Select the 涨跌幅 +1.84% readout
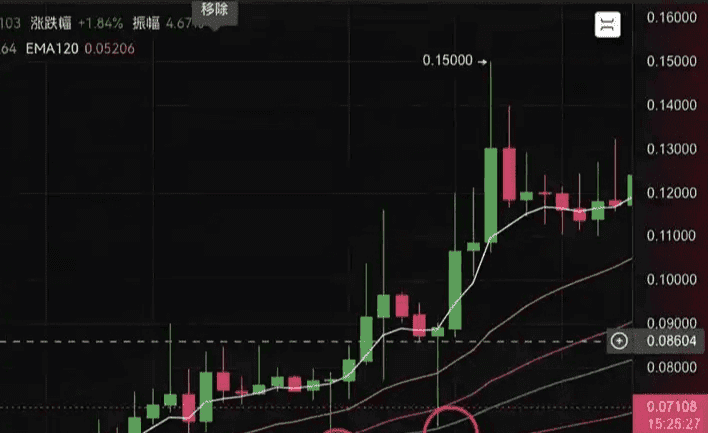Image resolution: width=708 pixels, height=433 pixels. (77, 23)
